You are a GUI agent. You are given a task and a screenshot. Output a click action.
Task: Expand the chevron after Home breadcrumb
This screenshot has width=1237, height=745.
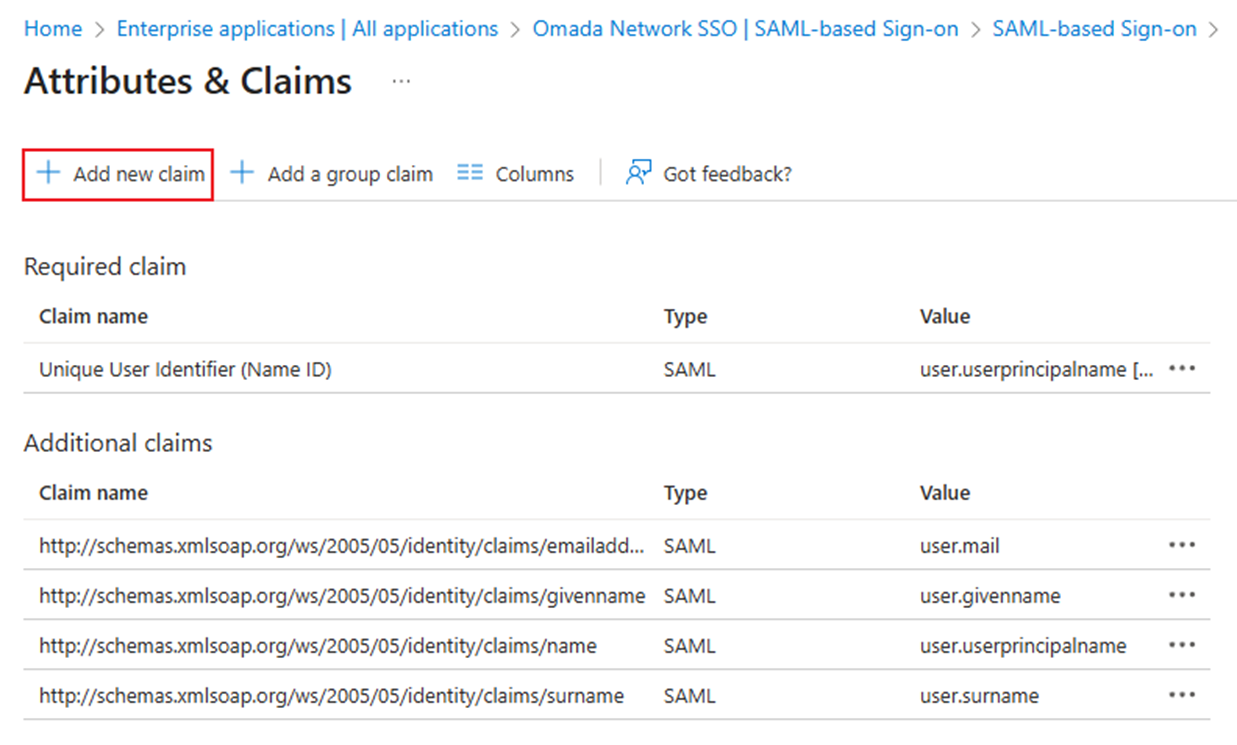pyautogui.click(x=97, y=29)
